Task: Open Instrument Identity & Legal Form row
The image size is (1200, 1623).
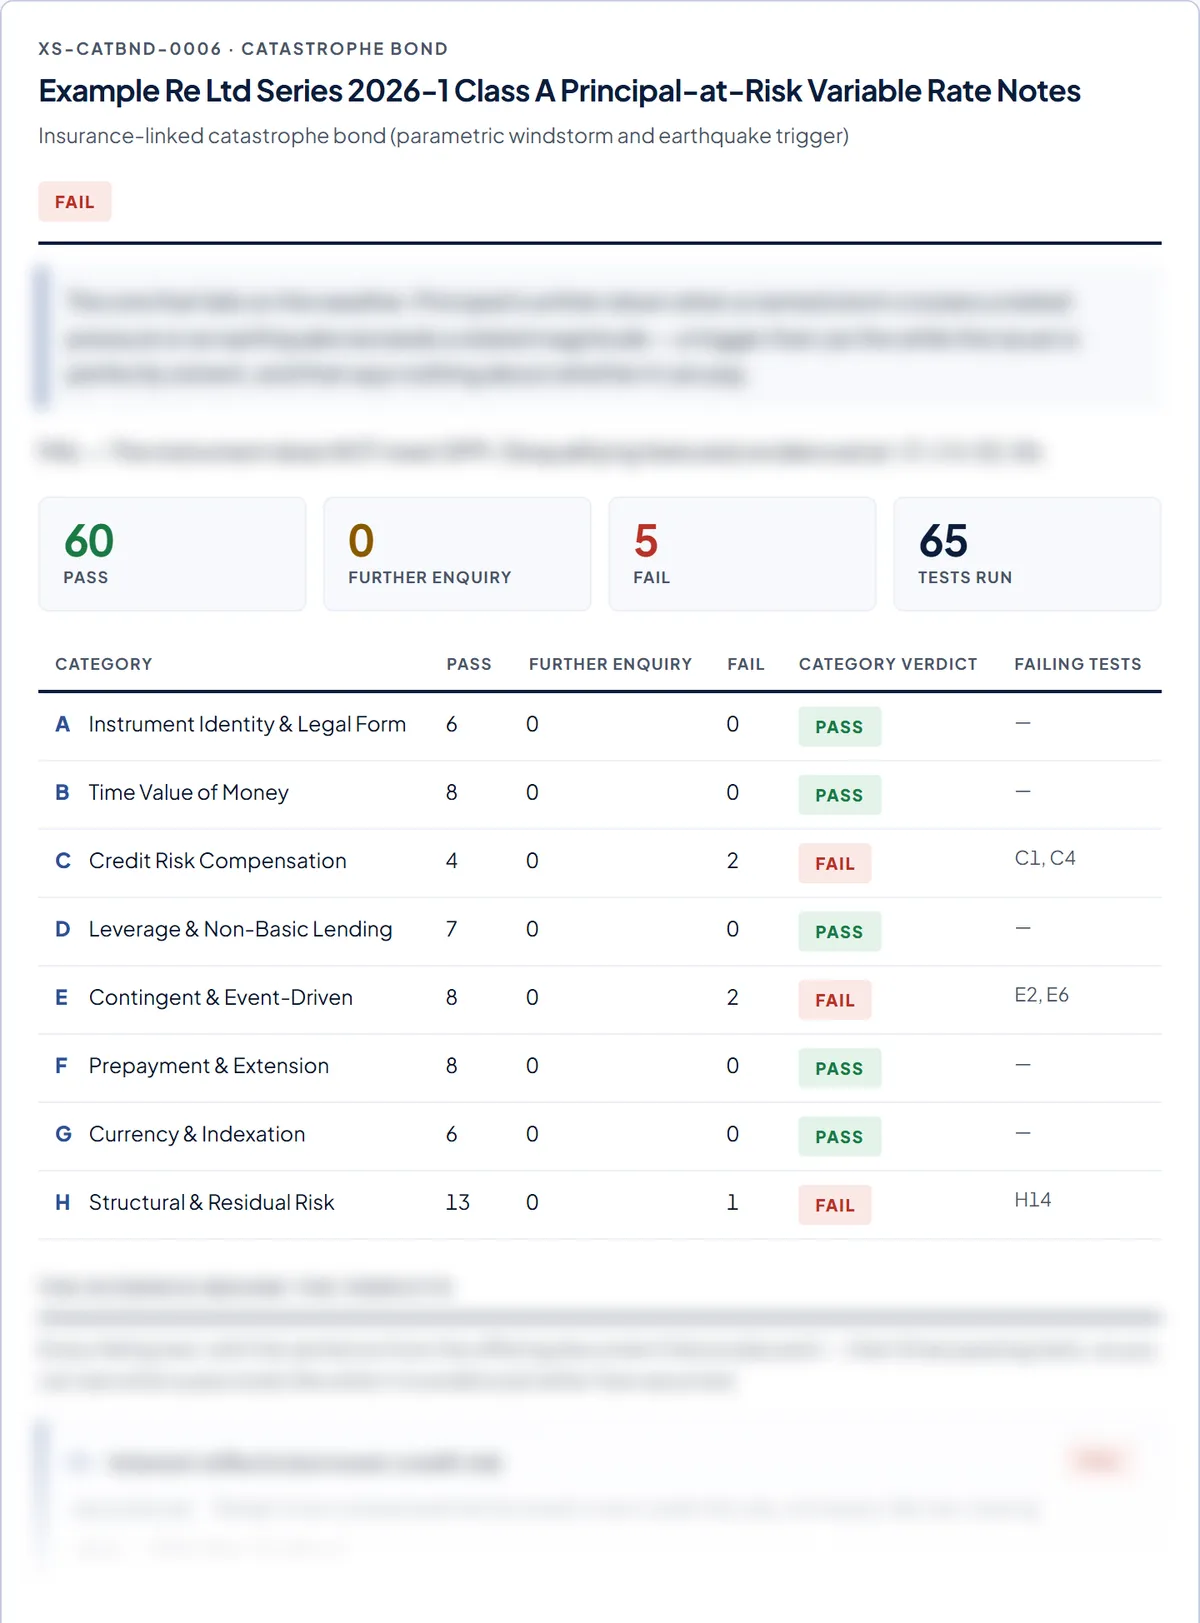Action: [600, 726]
